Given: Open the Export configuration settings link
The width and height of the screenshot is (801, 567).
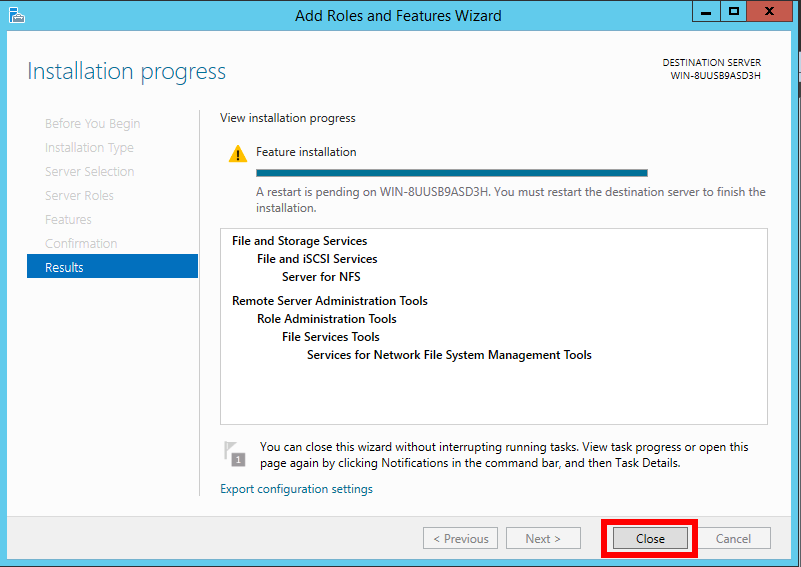Looking at the screenshot, I should (x=296, y=489).
